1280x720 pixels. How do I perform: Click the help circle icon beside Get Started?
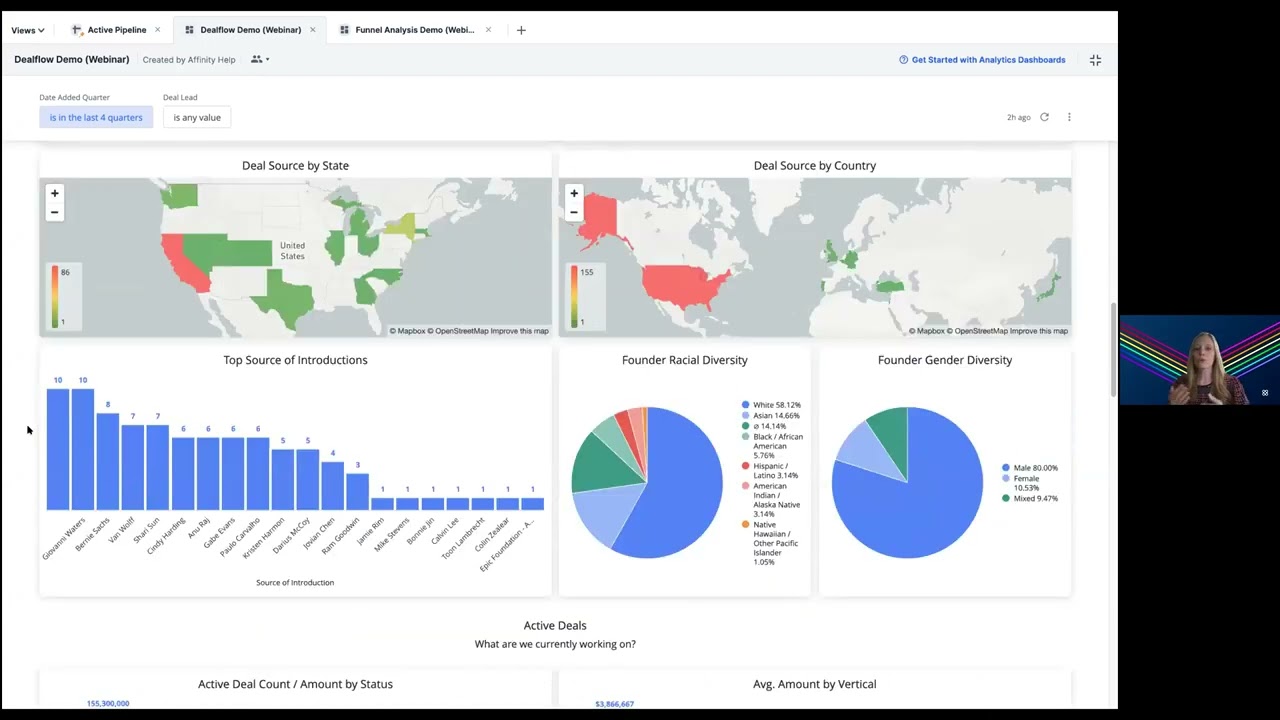[x=903, y=60]
